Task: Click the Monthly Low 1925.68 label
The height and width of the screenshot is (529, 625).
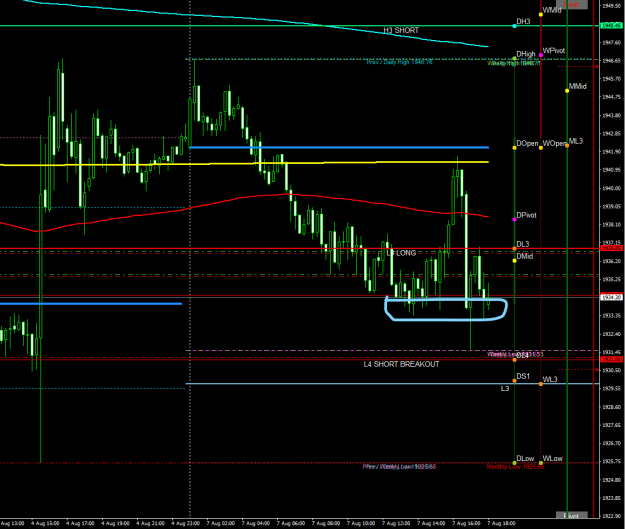Action: pyautogui.click(x=515, y=467)
